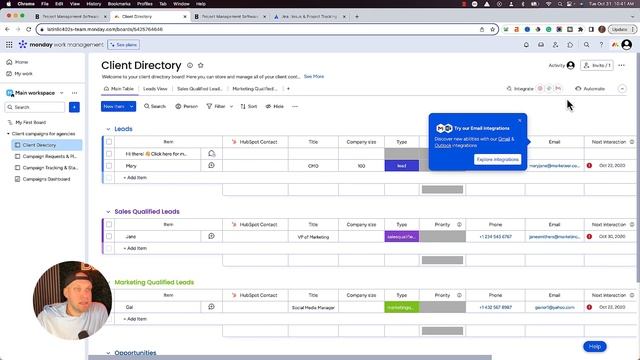Open Campaigns Dashboard board in sidebar
Screen dimensions: 640x360
click(x=46, y=179)
